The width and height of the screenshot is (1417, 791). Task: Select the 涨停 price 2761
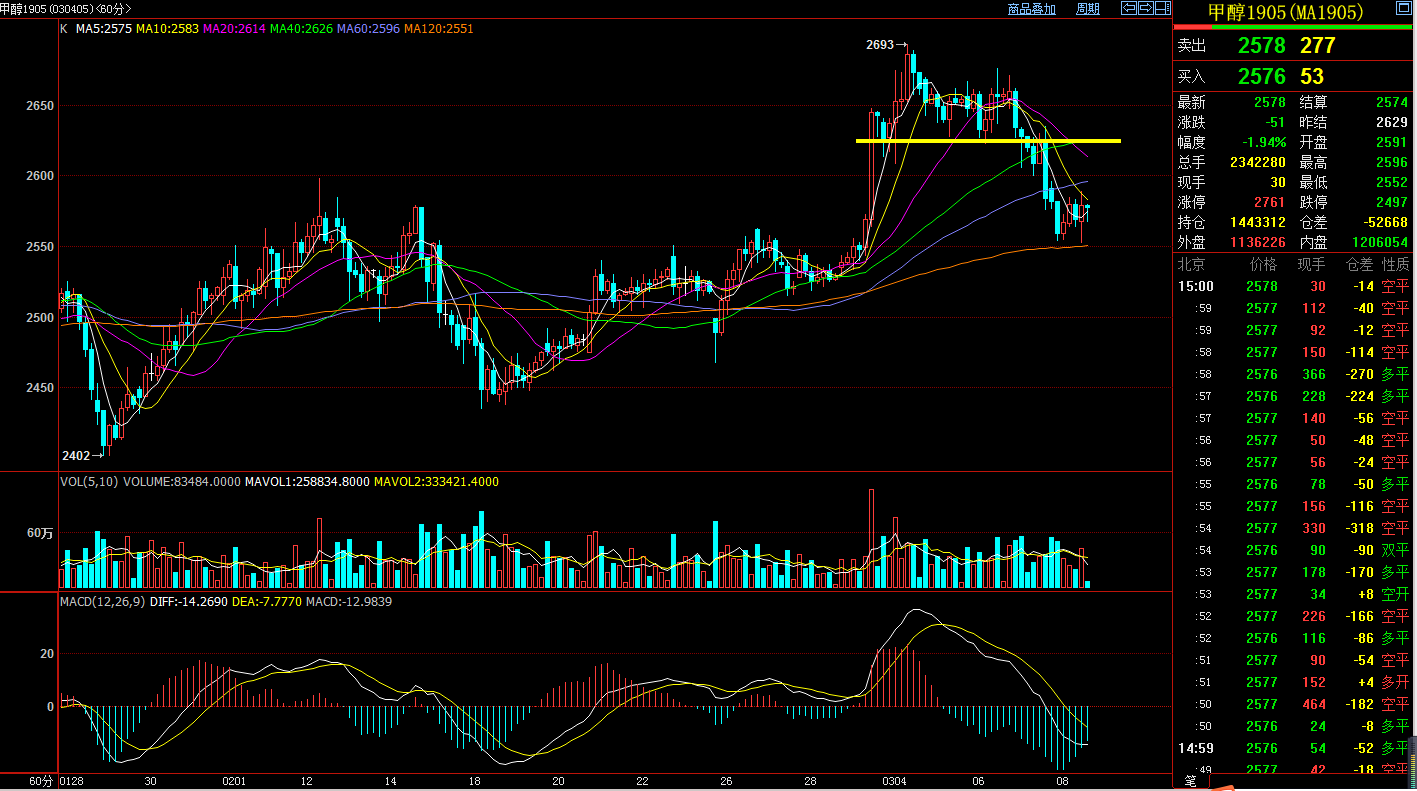point(1270,202)
